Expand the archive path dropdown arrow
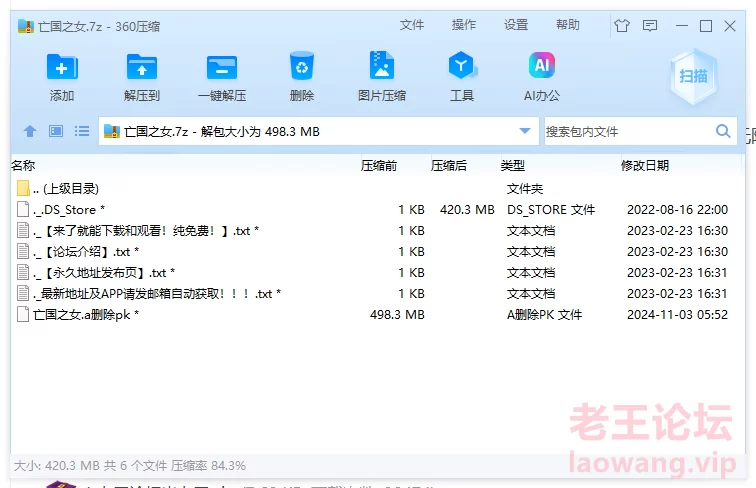This screenshot has height=488, width=756. (526, 131)
